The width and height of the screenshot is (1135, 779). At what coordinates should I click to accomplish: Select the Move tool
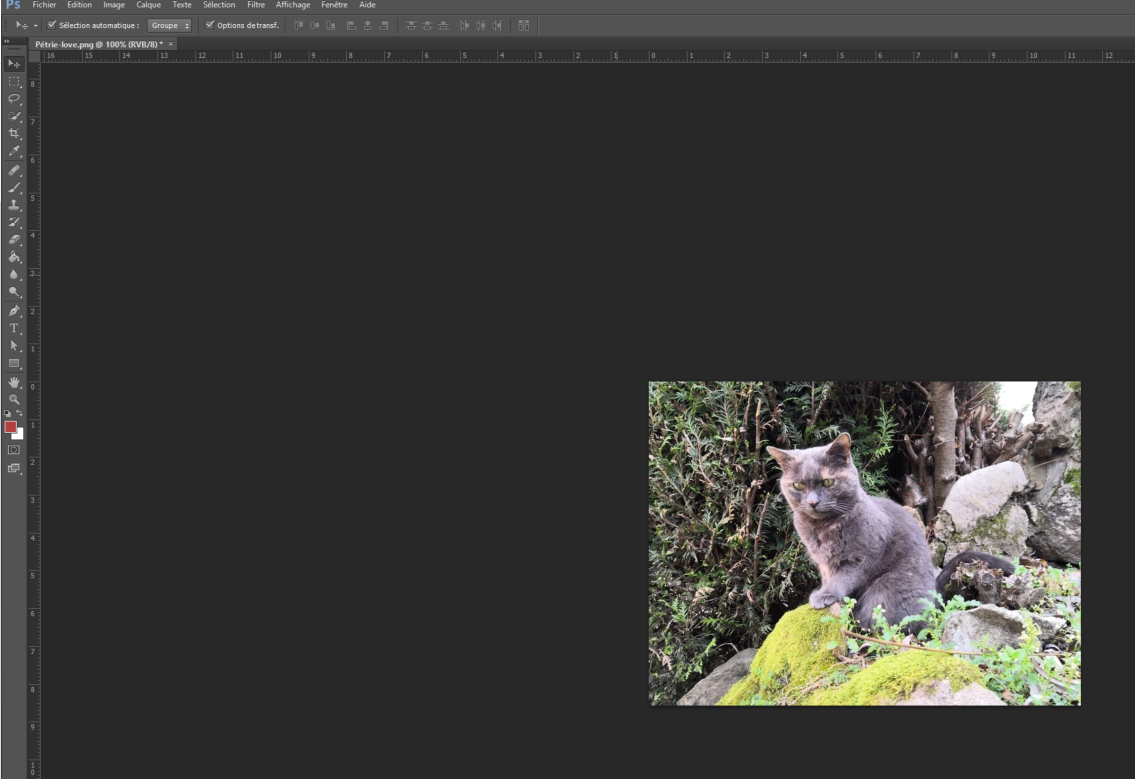(x=12, y=64)
